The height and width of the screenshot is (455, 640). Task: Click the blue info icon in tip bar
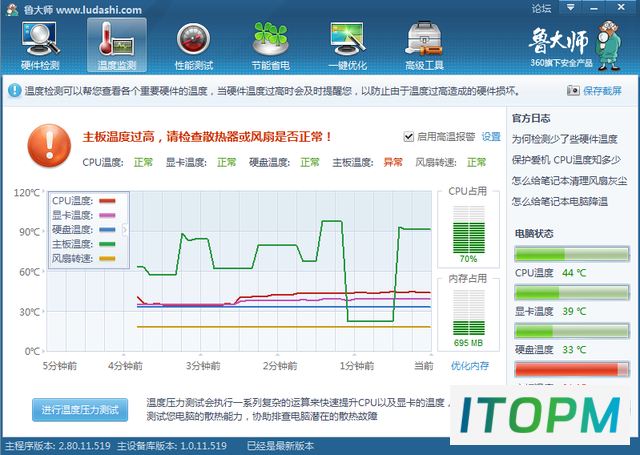[x=15, y=90]
